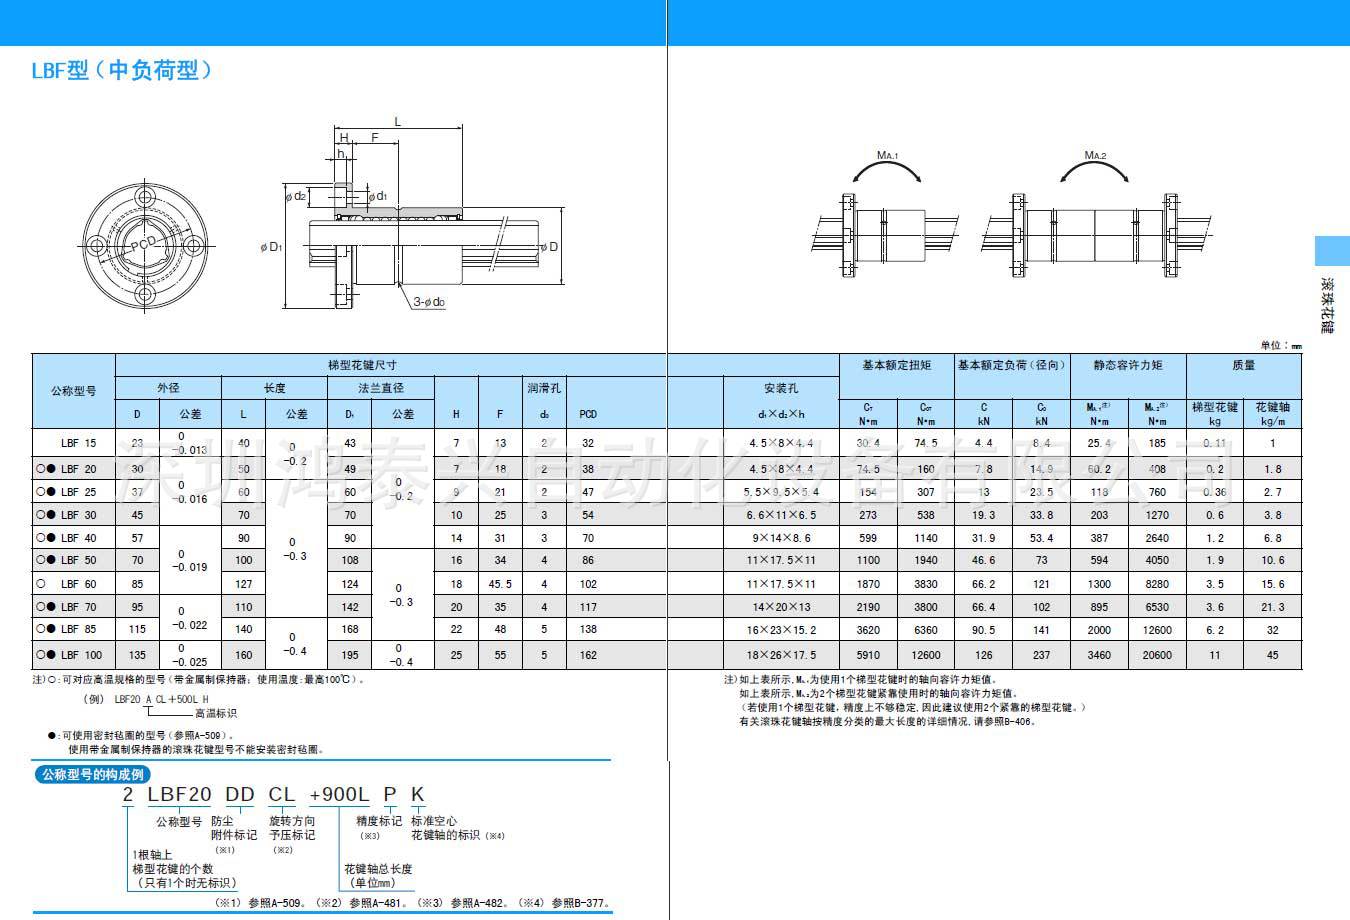This screenshot has width=1350, height=920.
Task: Select the "质量" header cell
Action: coord(1244,365)
